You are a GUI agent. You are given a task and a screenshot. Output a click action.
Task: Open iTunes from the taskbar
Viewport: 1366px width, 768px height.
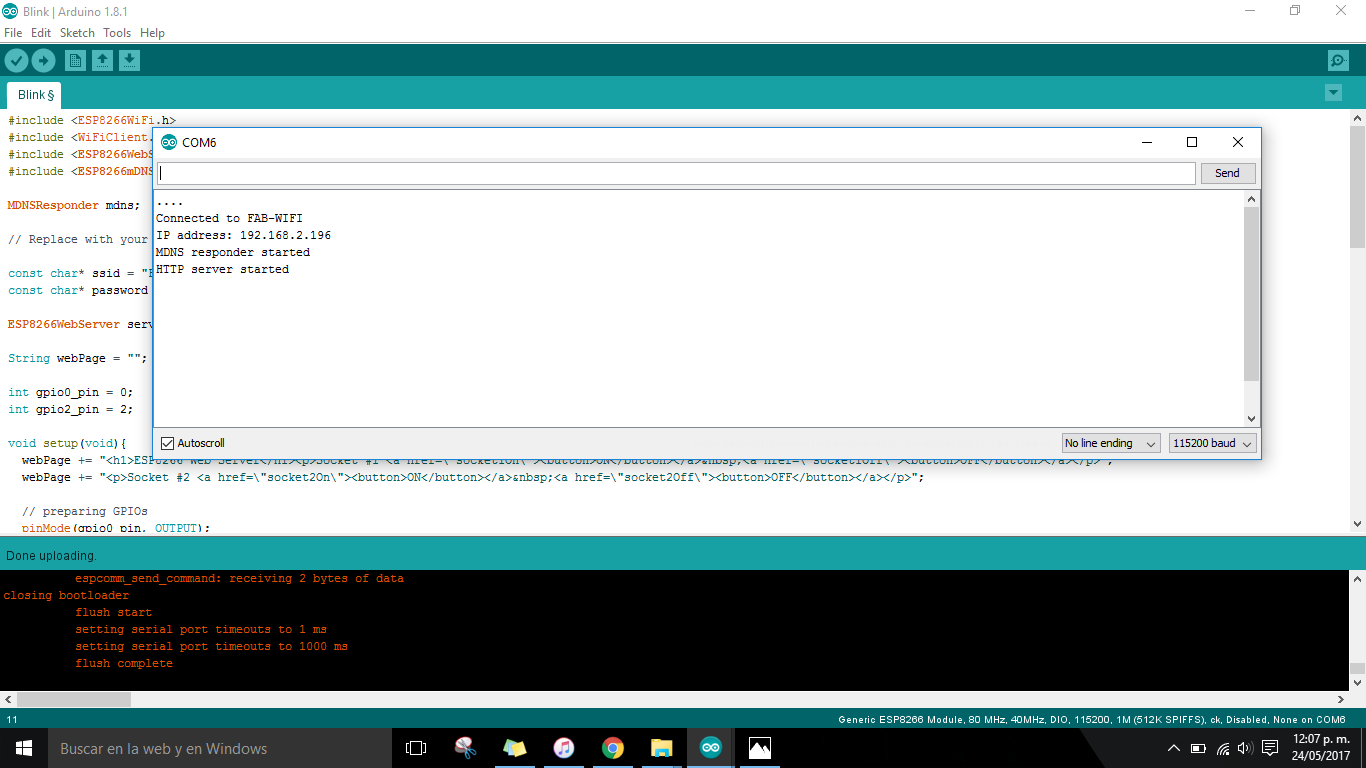(x=564, y=748)
